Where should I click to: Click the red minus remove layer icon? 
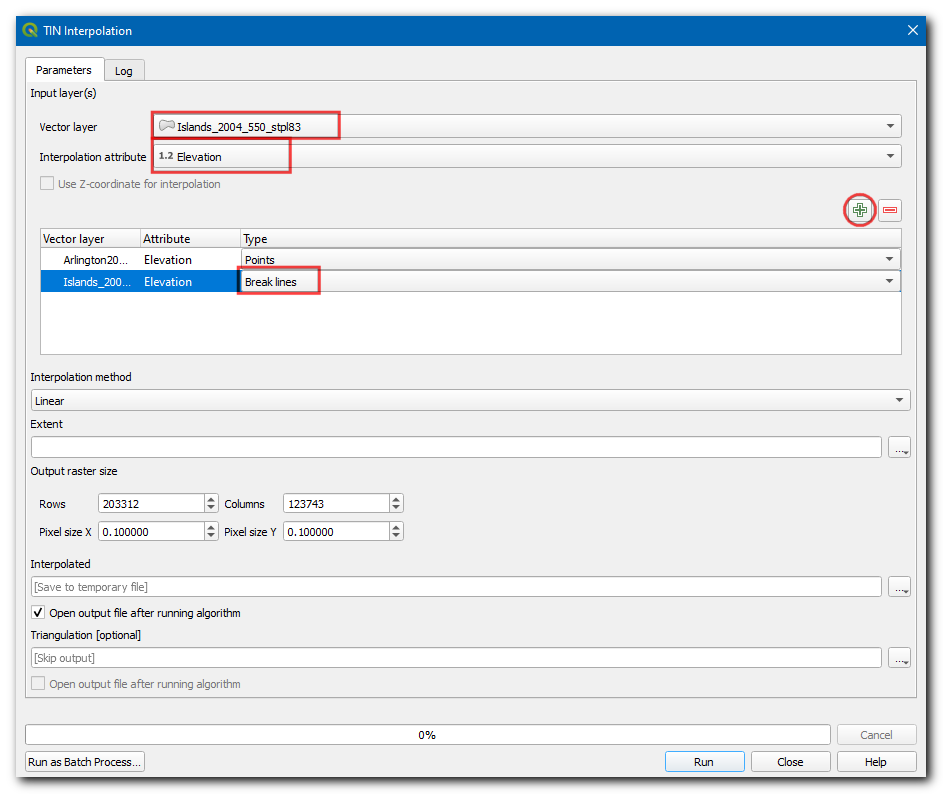point(889,210)
